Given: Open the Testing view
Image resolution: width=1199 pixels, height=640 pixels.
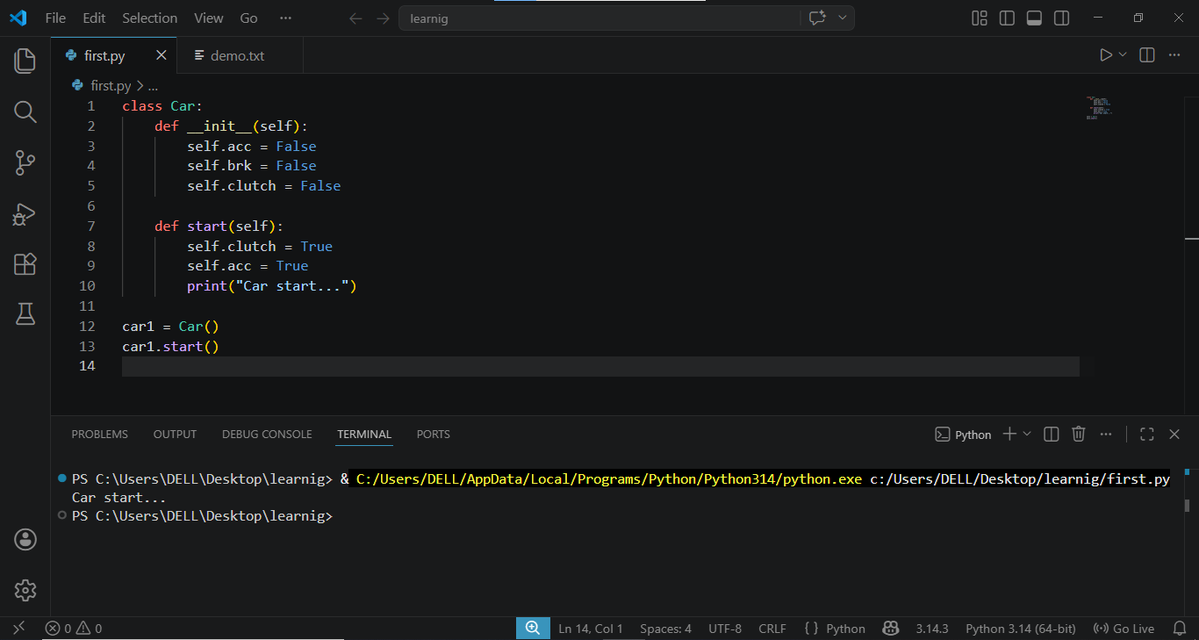Looking at the screenshot, I should tap(25, 314).
